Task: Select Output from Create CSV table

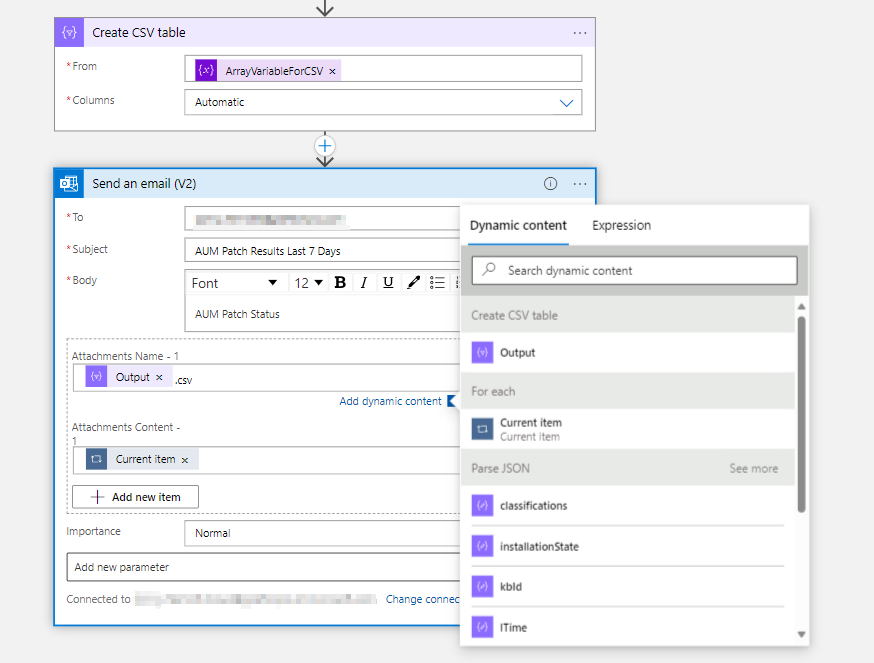Action: (628, 352)
